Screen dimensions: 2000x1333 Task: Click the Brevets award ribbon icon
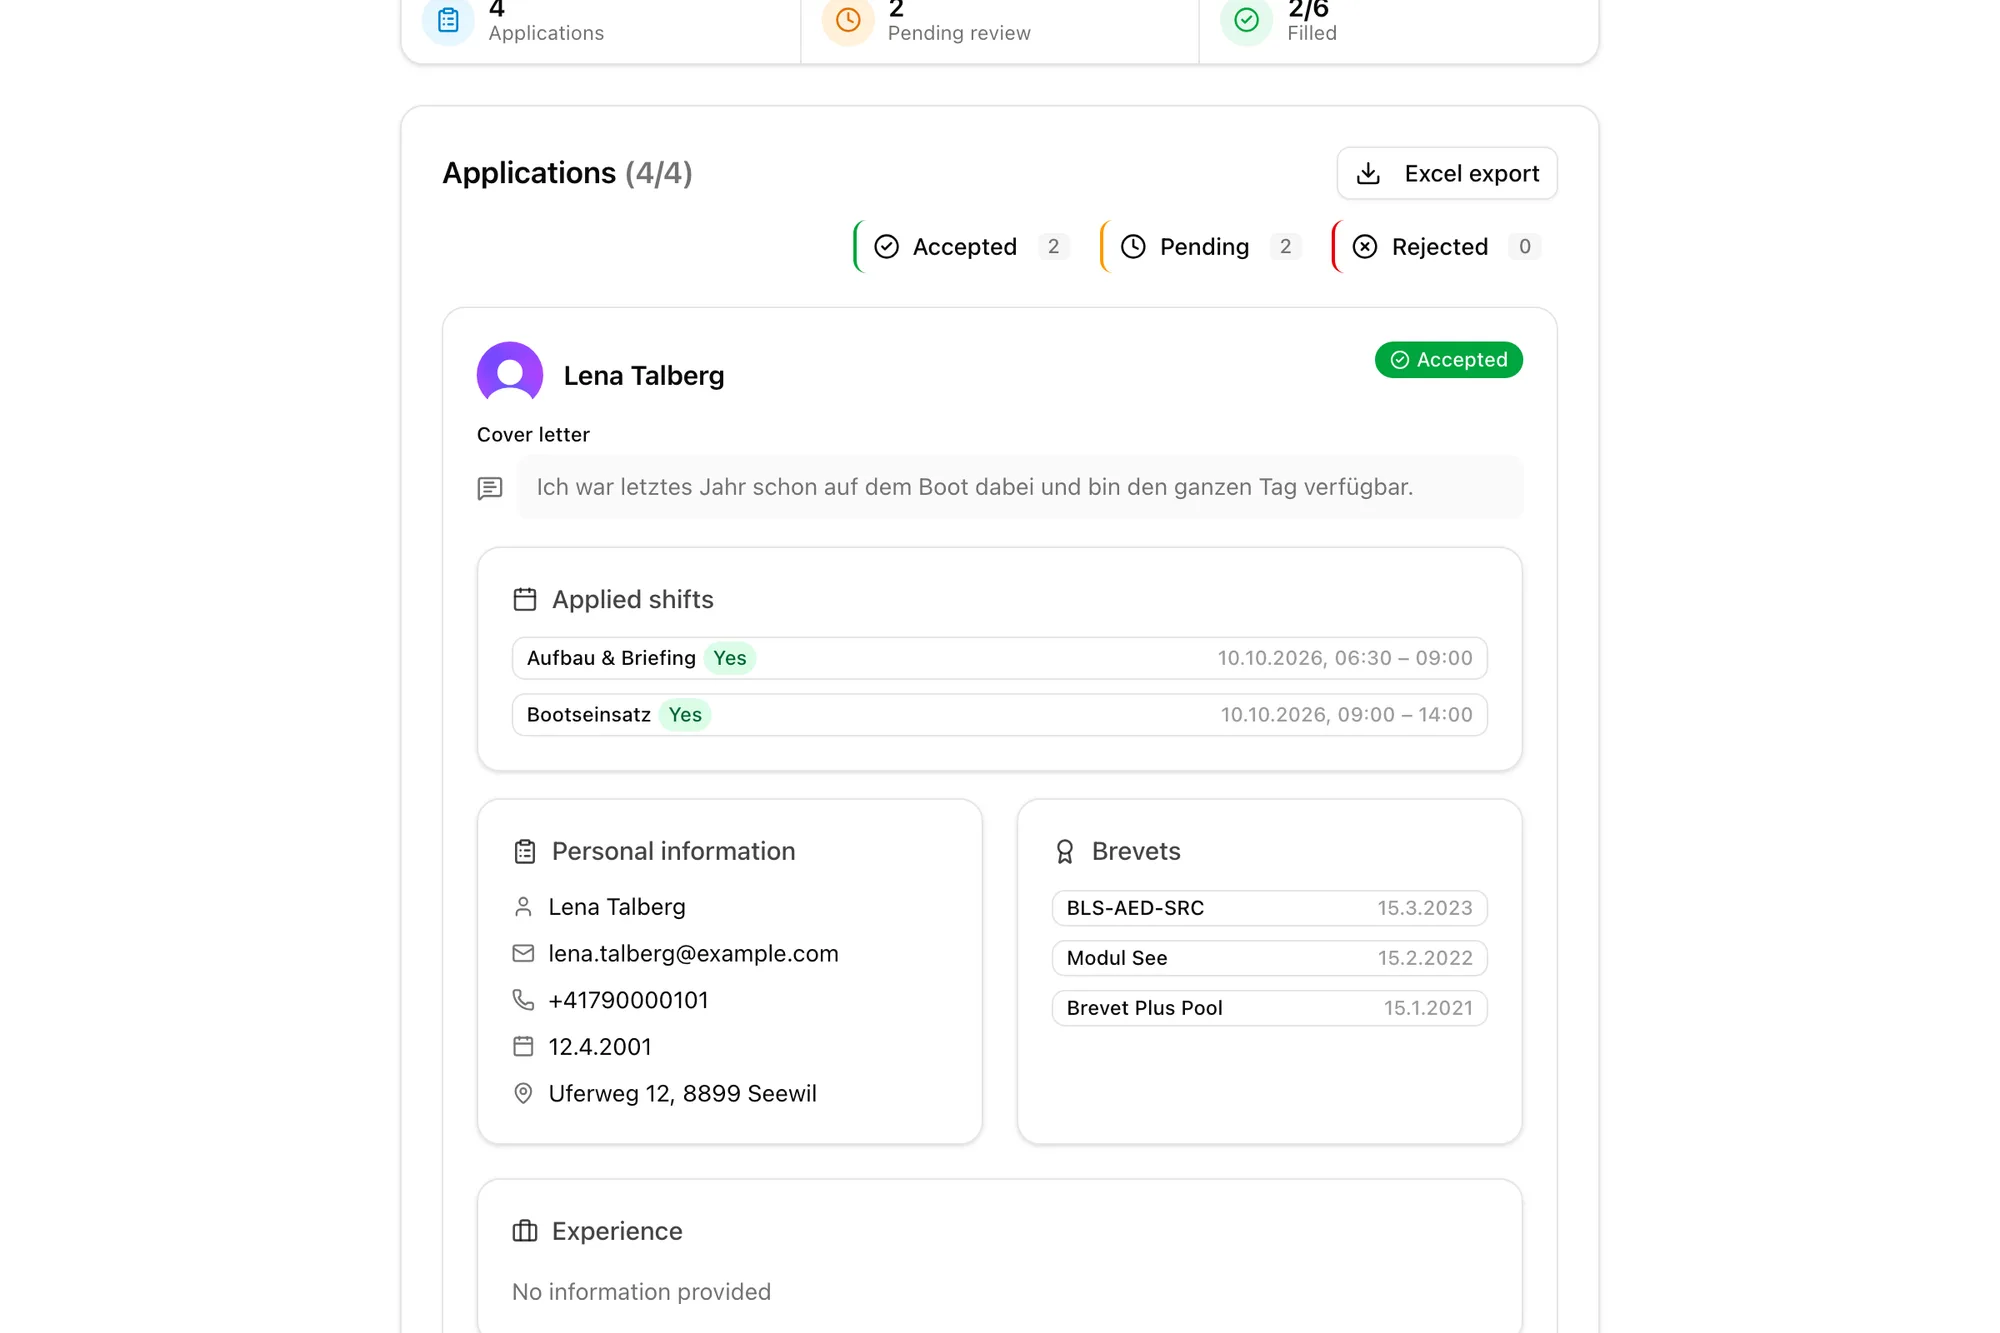(x=1065, y=851)
